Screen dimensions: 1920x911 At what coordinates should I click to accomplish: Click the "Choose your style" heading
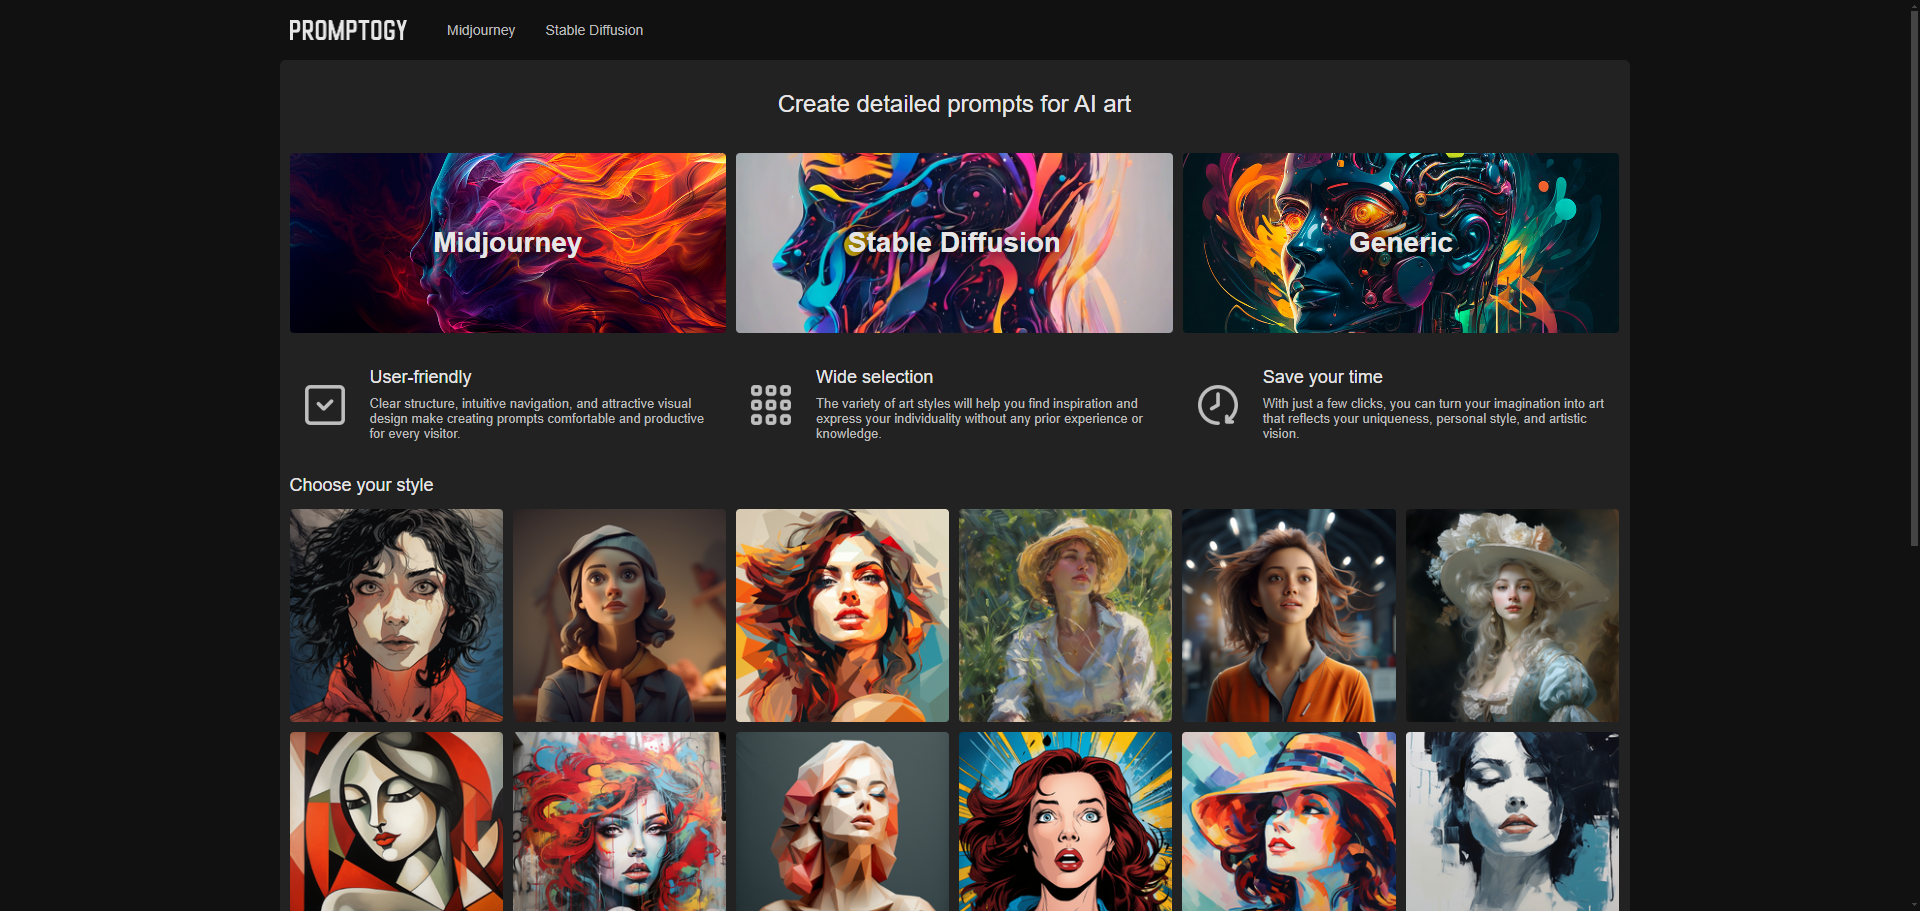tap(361, 485)
